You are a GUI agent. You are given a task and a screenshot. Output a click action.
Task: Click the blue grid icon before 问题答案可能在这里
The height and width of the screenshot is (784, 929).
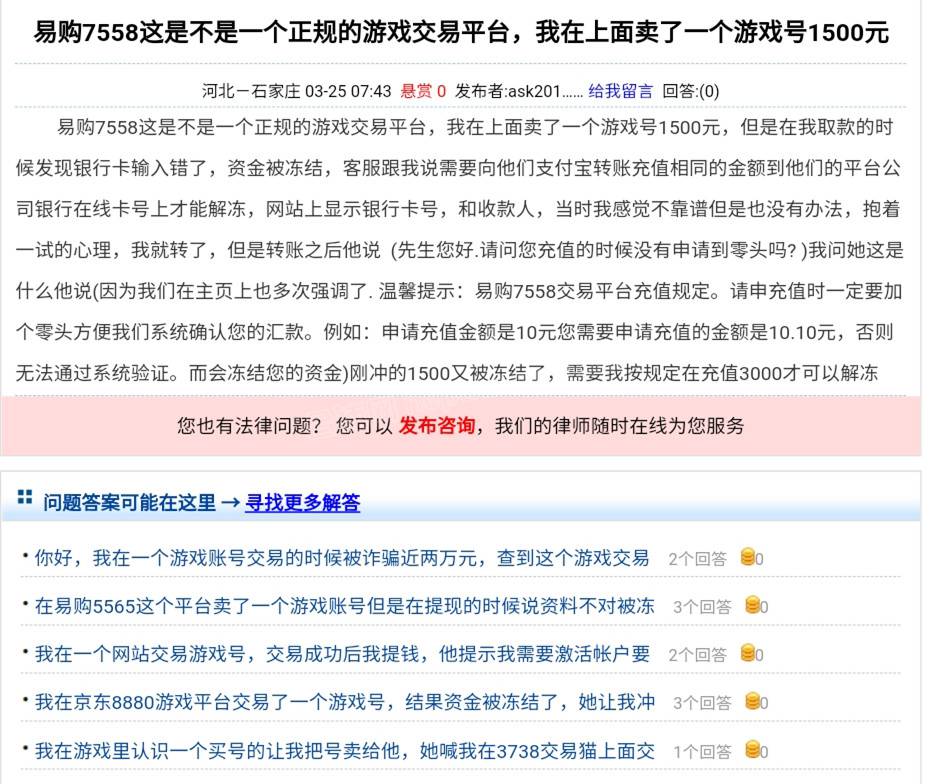(x=27, y=499)
